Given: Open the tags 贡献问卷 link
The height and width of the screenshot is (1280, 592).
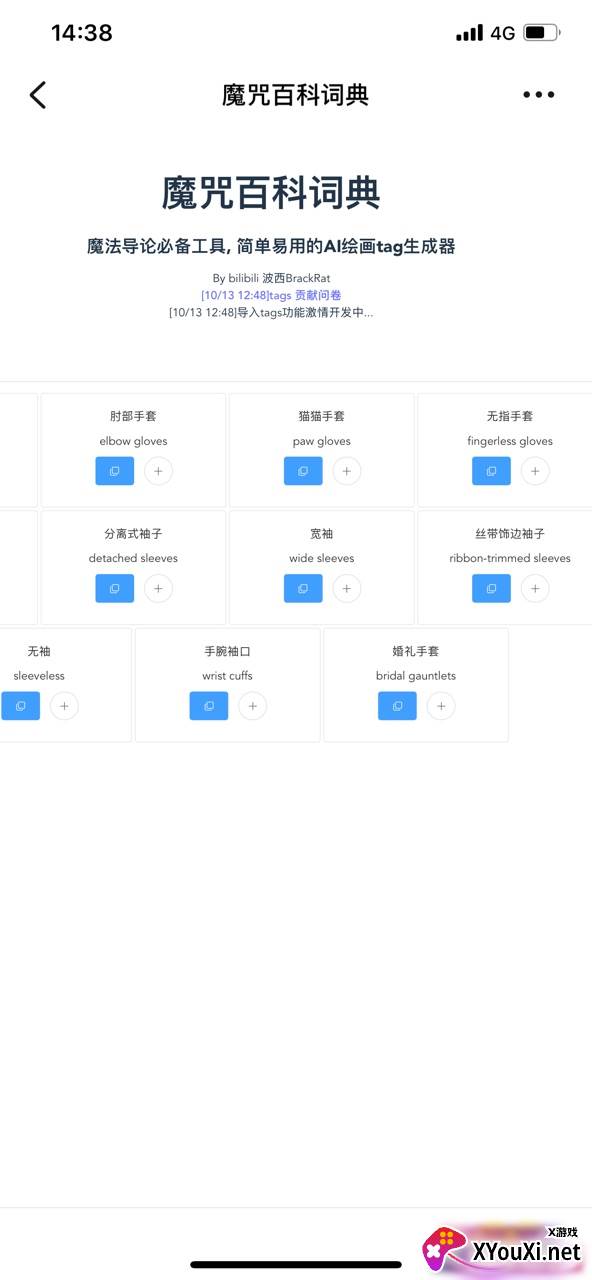Looking at the screenshot, I should (271, 295).
